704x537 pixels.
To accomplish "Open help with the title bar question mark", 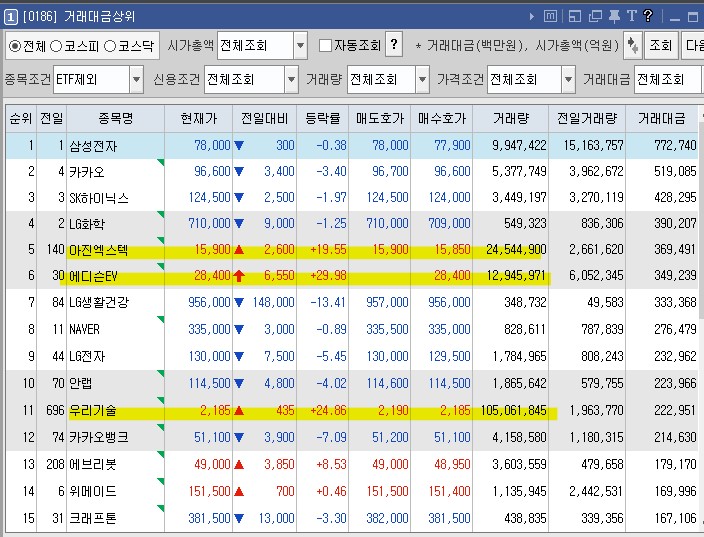I will click(648, 17).
